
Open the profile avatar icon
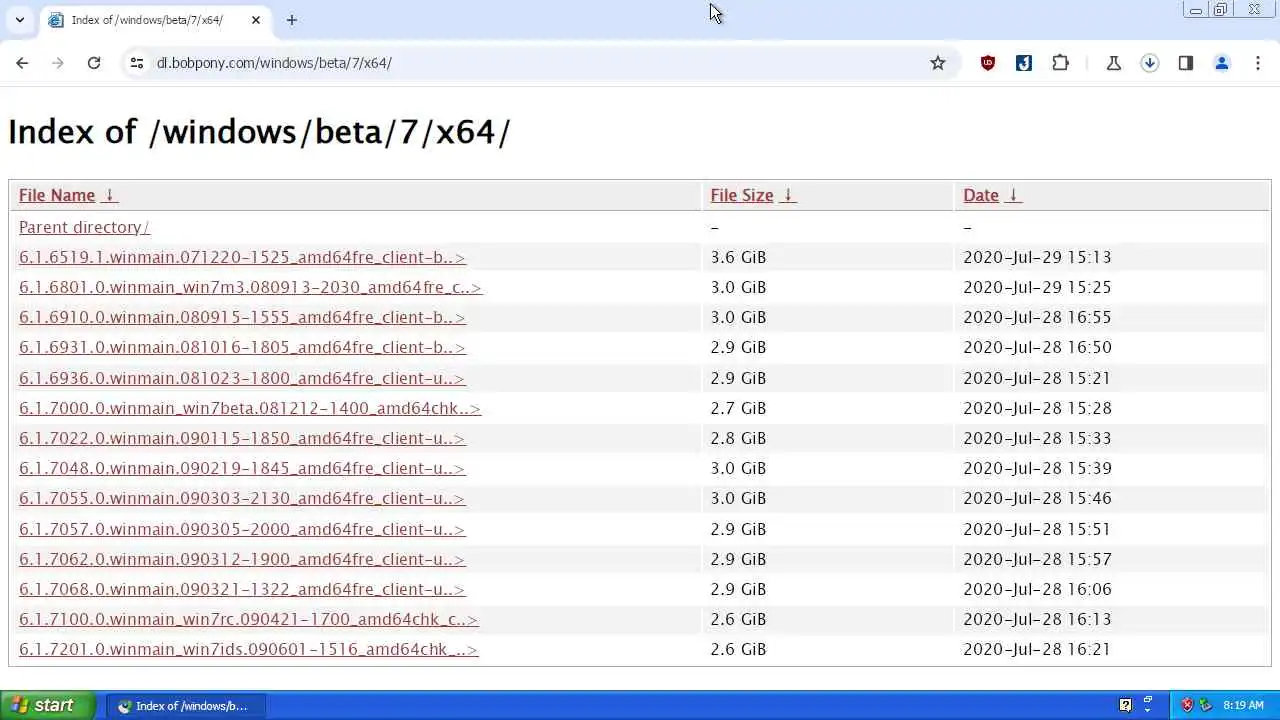[x=1222, y=63]
